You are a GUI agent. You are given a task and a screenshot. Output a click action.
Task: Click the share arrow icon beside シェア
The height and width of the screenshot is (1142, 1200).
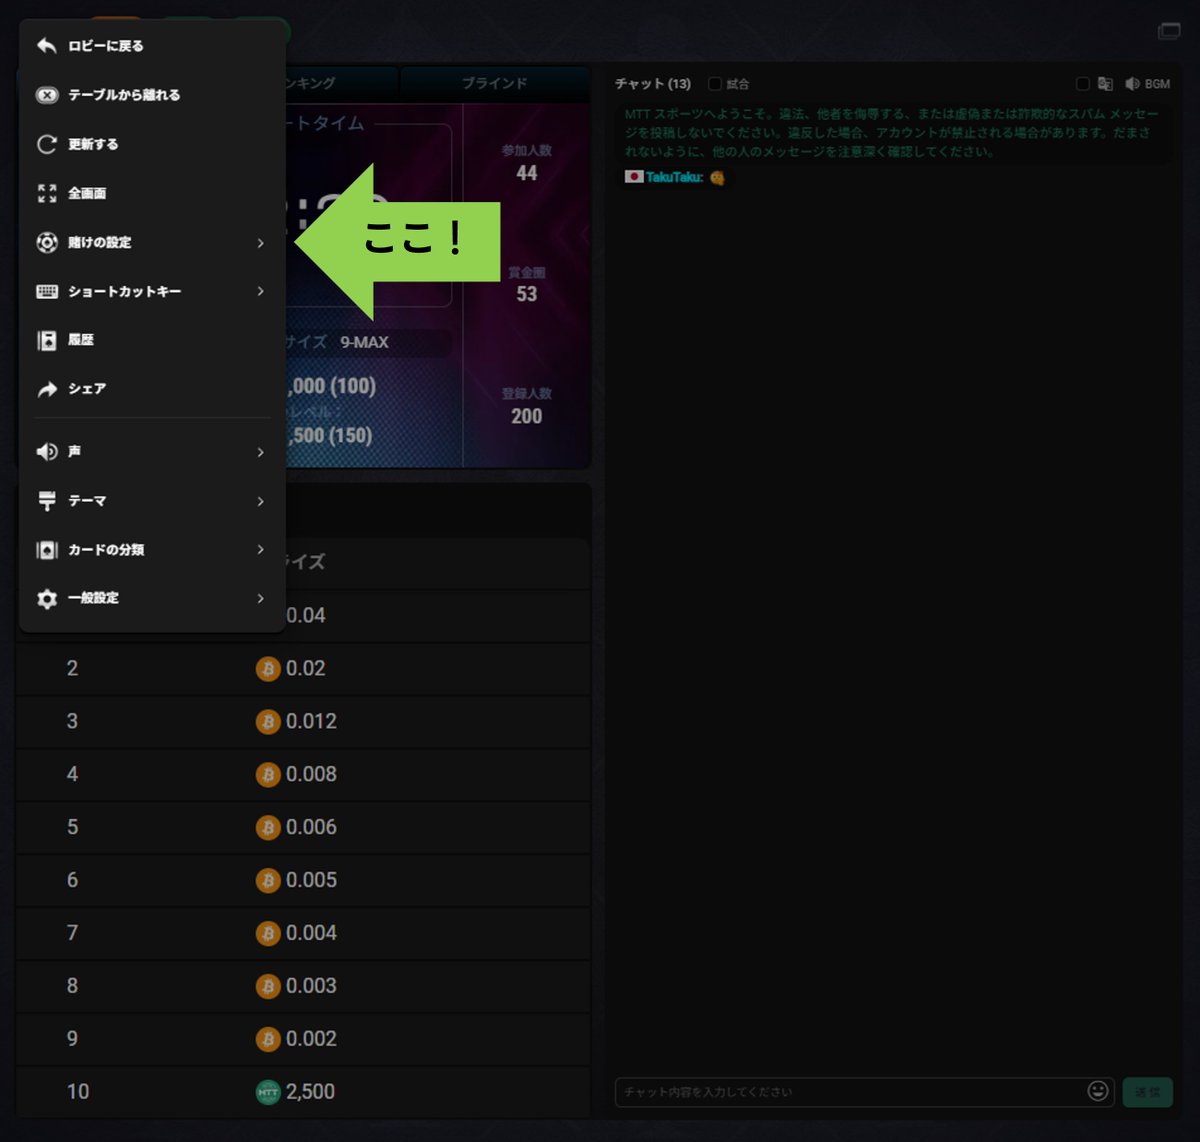[47, 389]
